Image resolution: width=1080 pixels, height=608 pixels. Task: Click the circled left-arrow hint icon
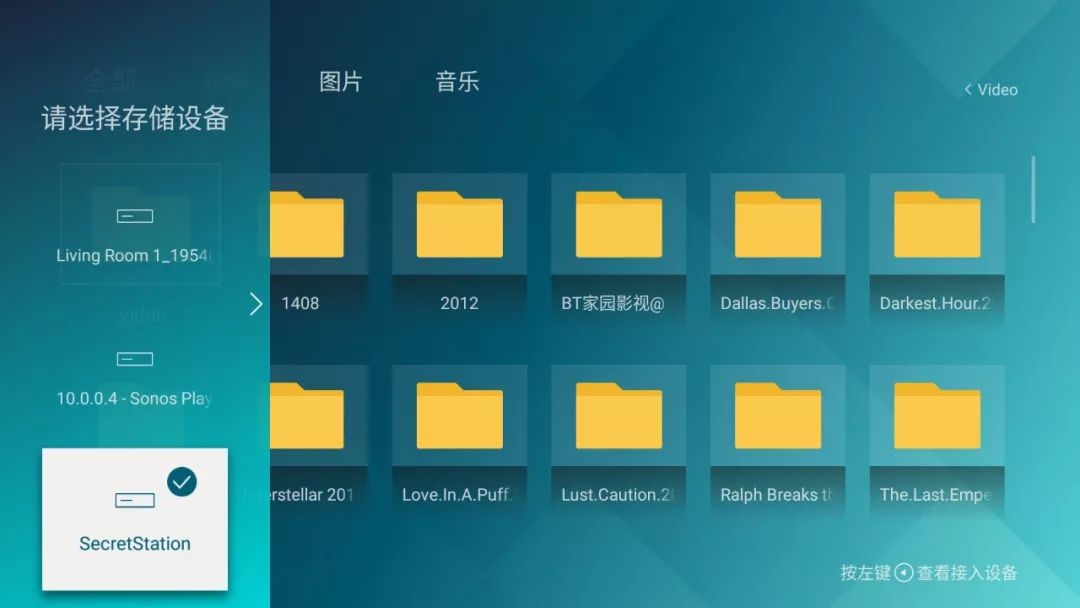coord(903,572)
